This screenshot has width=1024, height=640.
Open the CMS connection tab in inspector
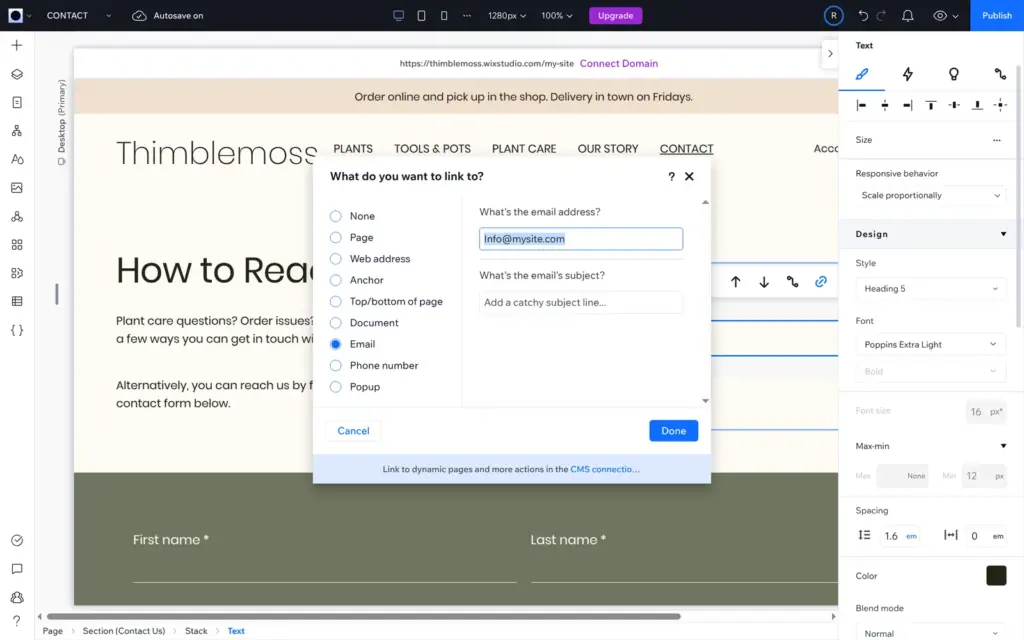pyautogui.click(x=1000, y=74)
